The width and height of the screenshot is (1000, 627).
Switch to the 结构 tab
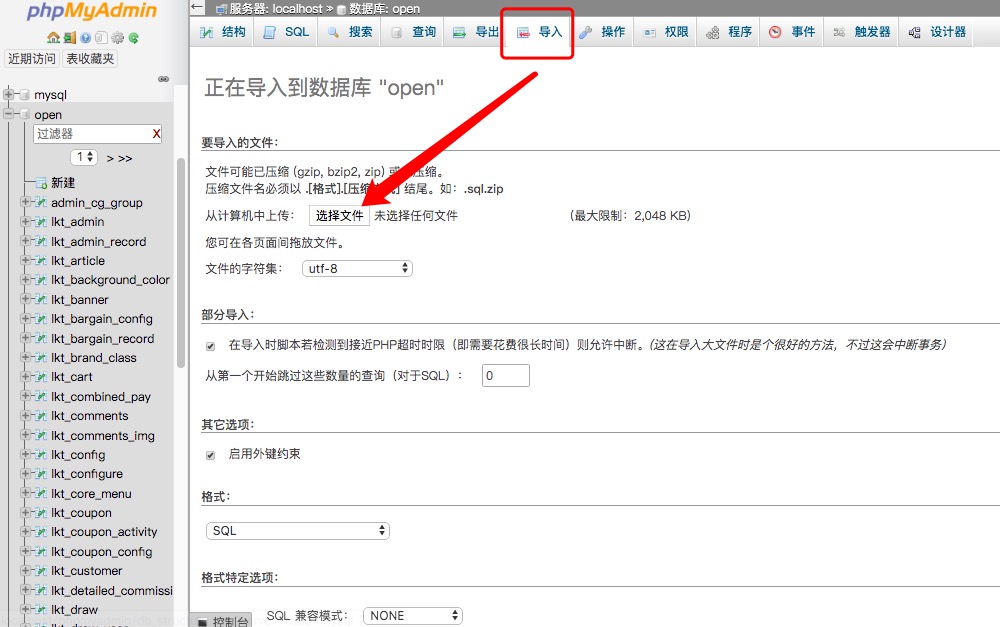point(222,32)
